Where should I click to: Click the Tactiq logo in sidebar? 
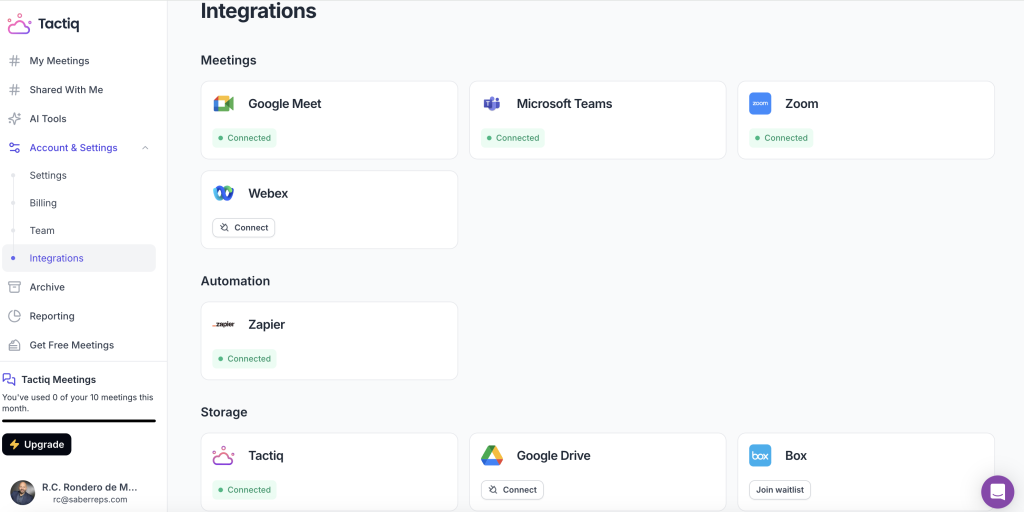[x=43, y=24]
